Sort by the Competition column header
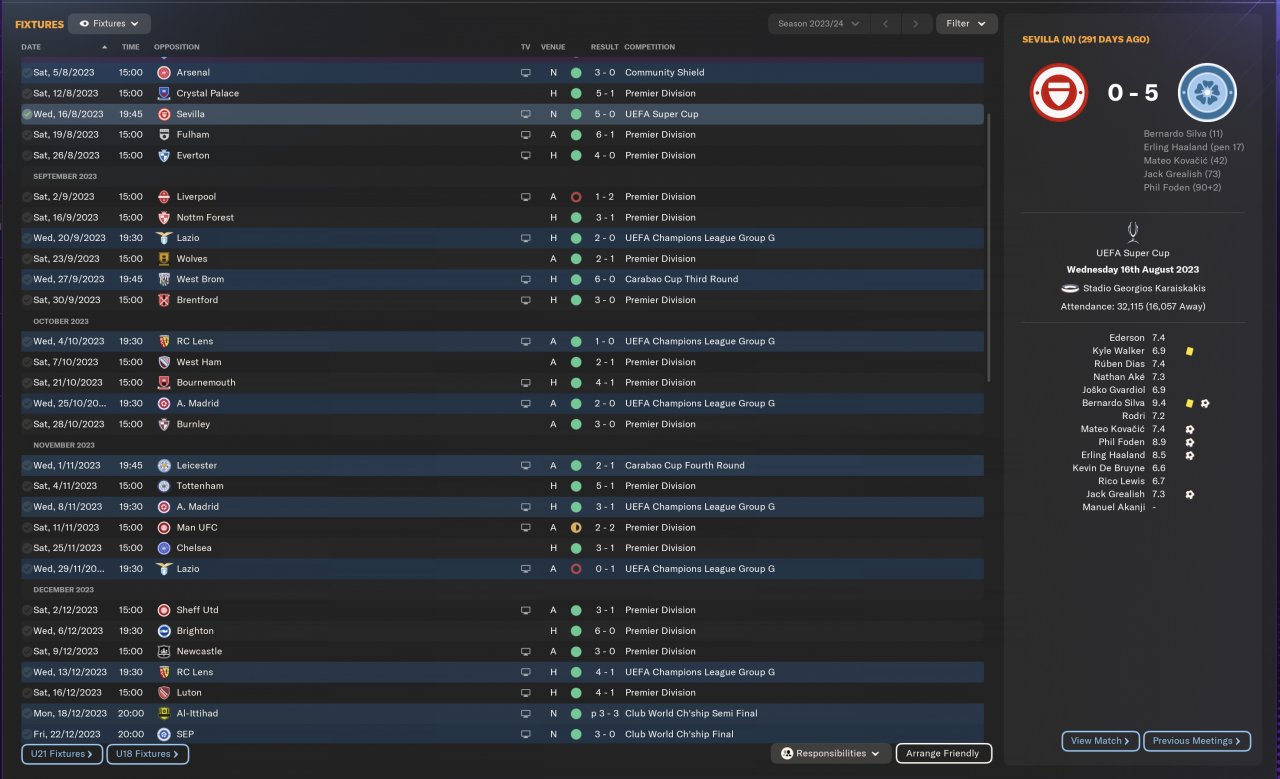This screenshot has width=1280, height=779. (x=650, y=47)
